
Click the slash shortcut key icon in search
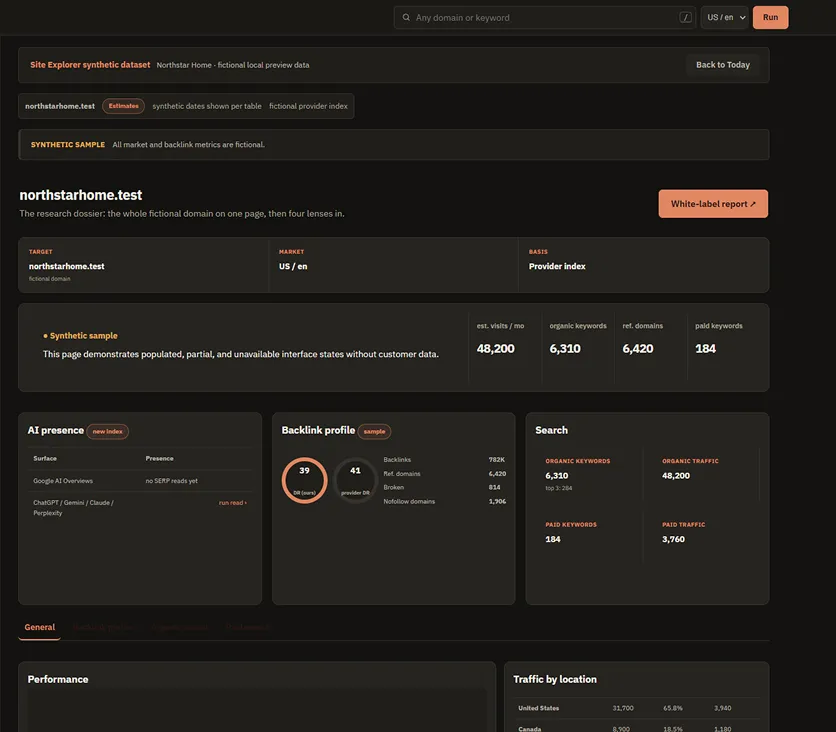[x=686, y=18]
